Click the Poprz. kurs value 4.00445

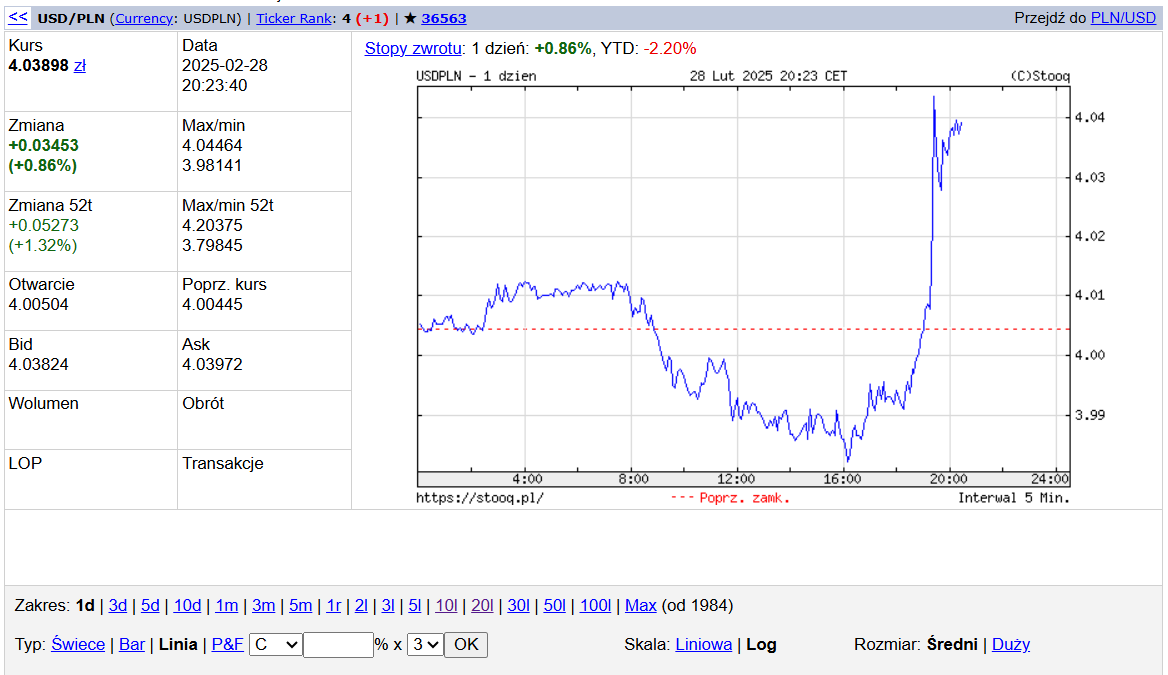pyautogui.click(x=212, y=304)
